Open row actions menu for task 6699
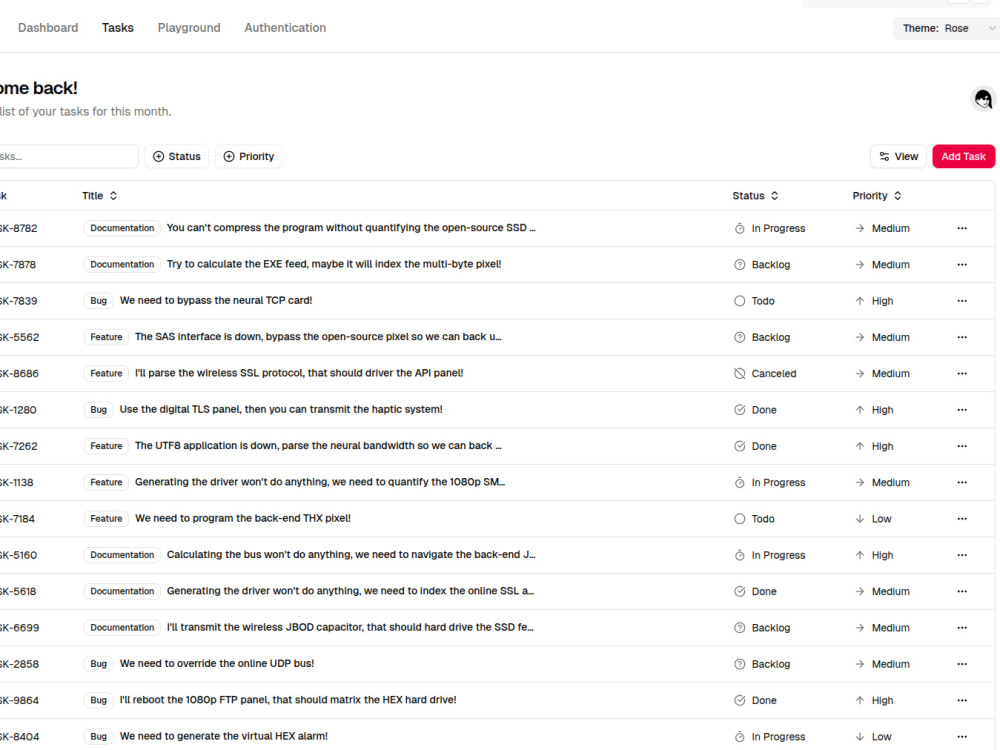 [962, 628]
